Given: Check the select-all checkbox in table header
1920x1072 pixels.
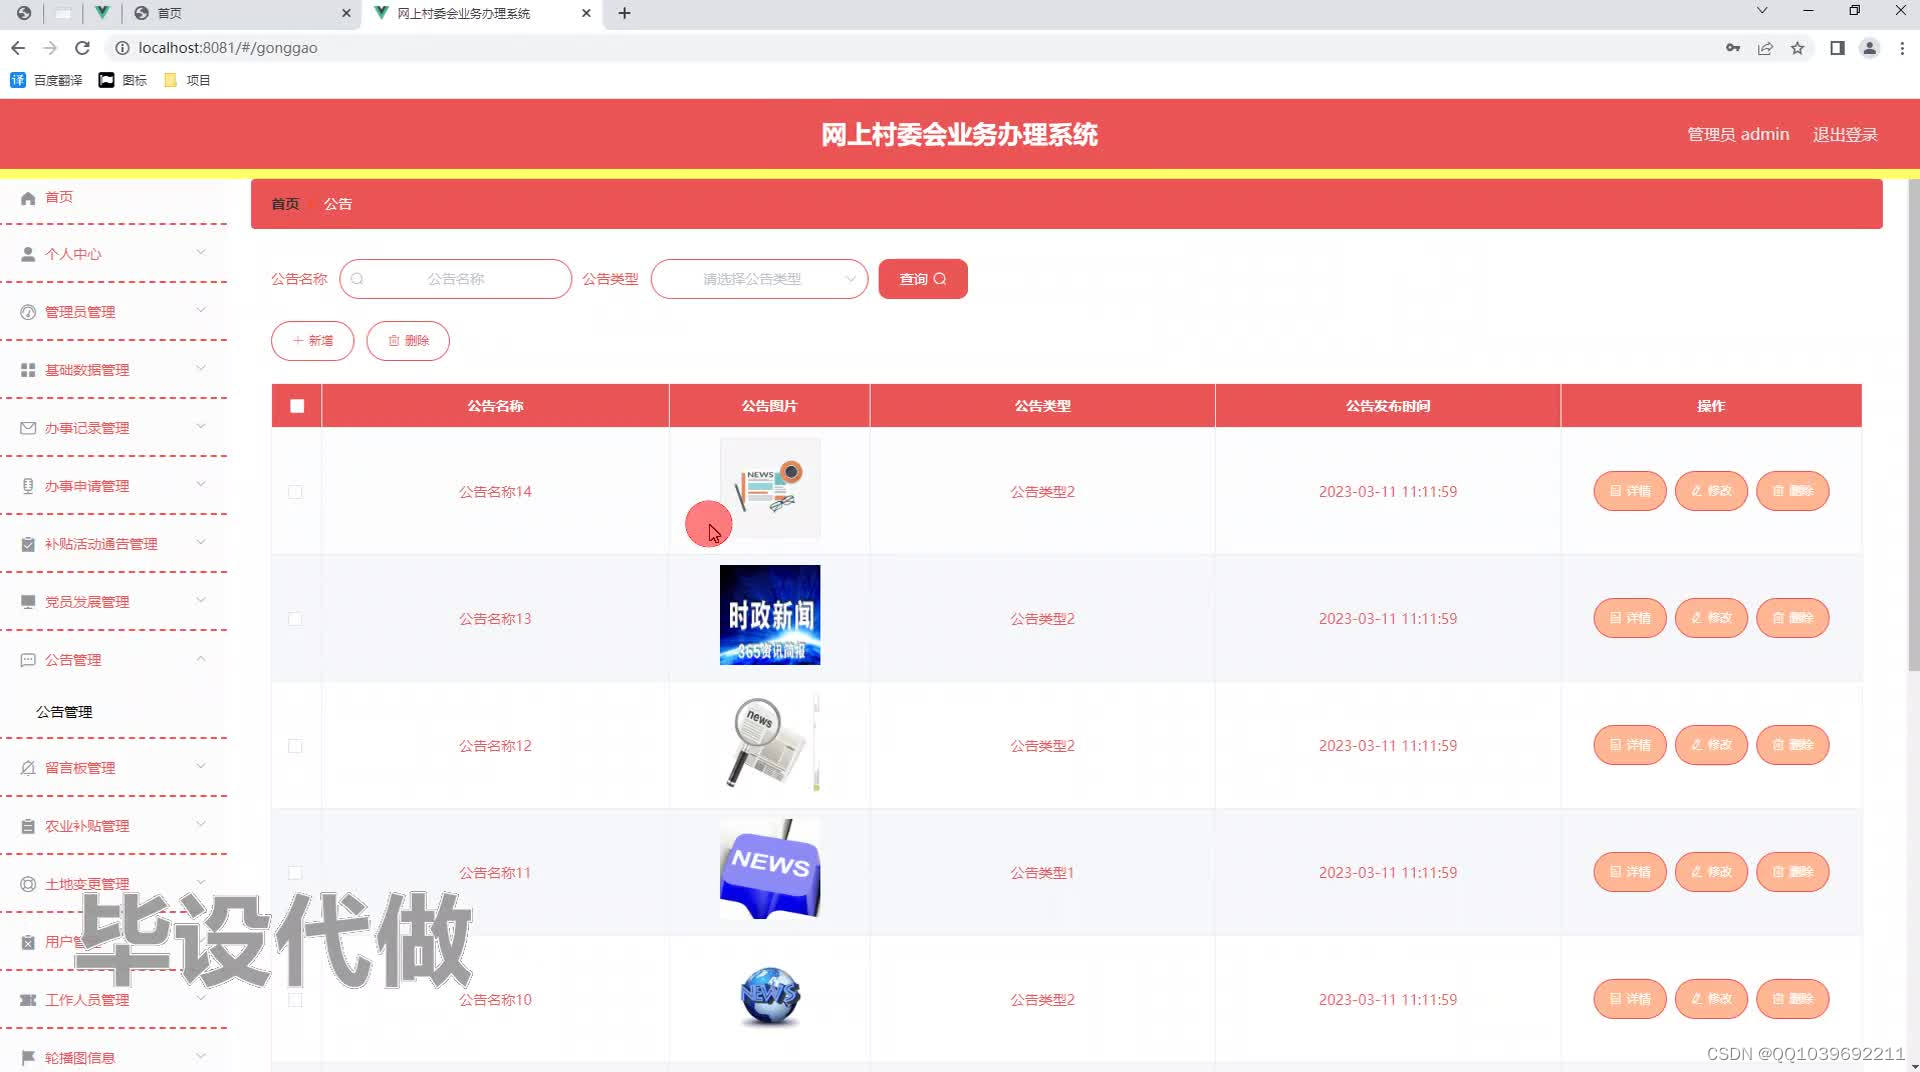Looking at the screenshot, I should 295,406.
